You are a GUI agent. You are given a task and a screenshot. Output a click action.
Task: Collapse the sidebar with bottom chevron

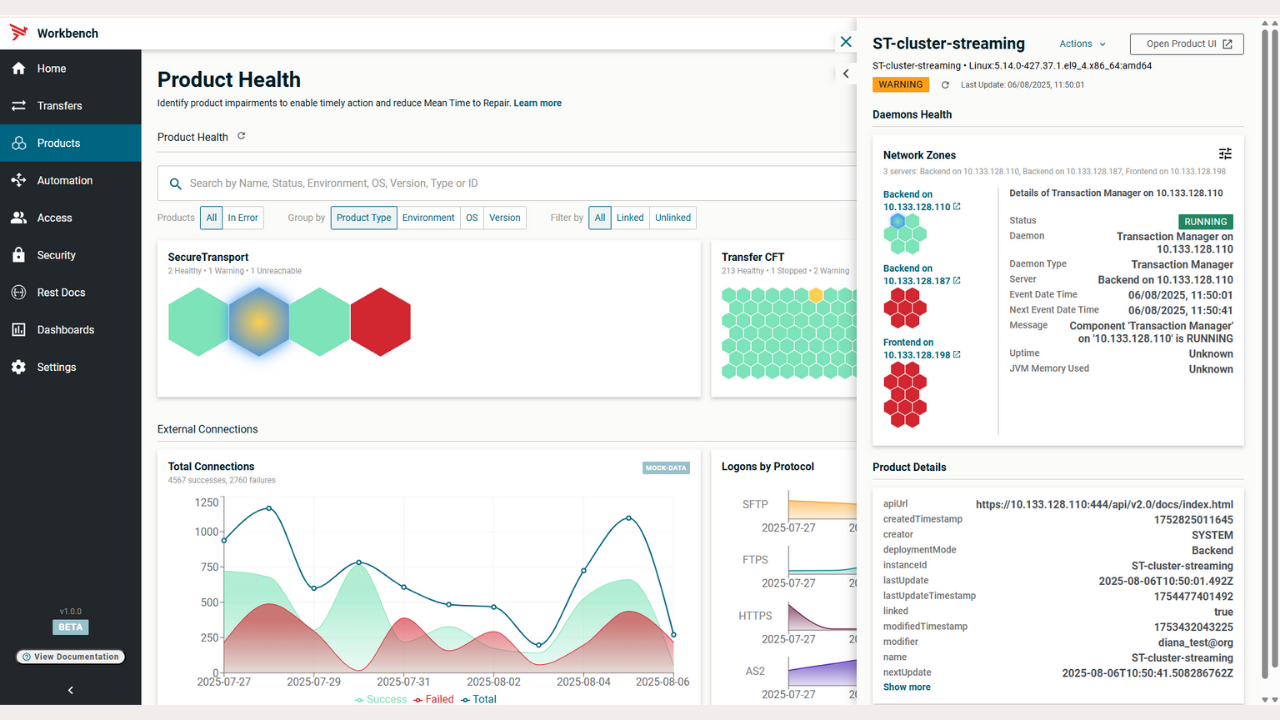click(x=70, y=690)
